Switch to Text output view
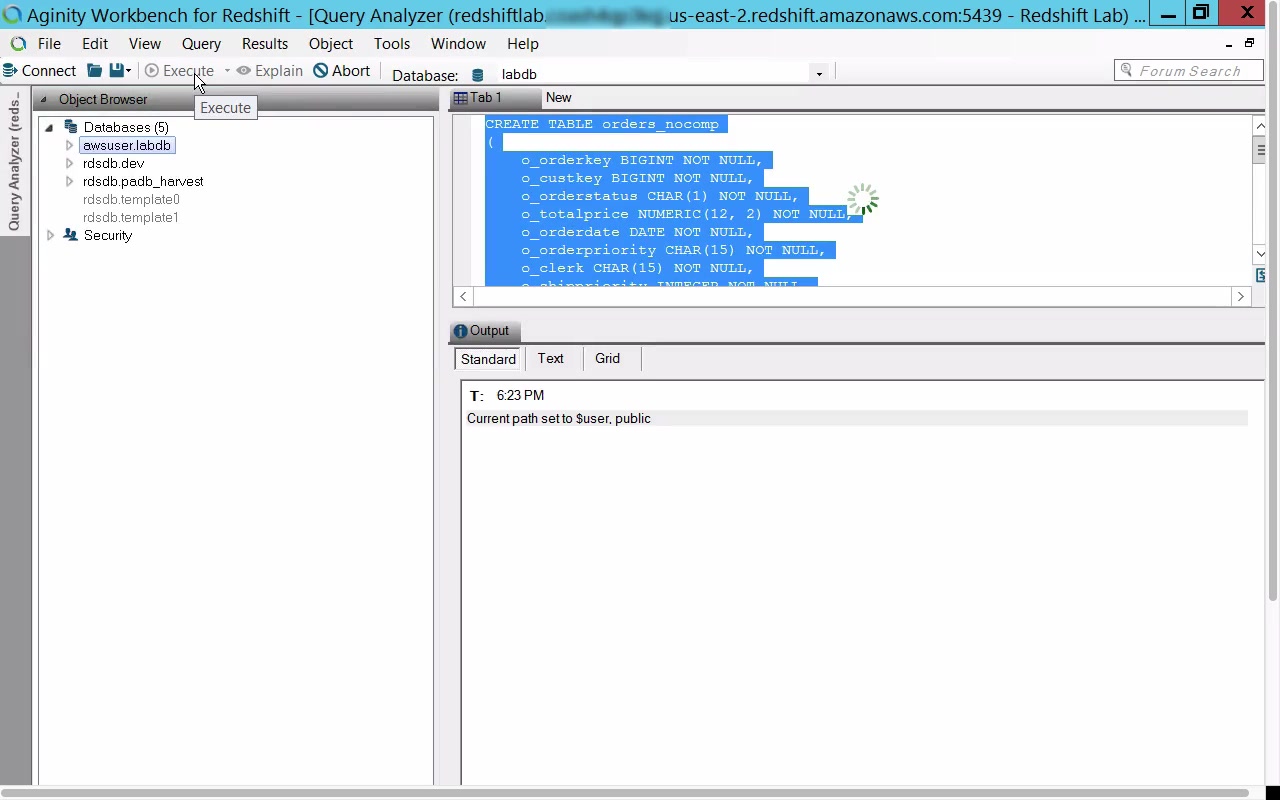This screenshot has height=800, width=1280. [551, 359]
